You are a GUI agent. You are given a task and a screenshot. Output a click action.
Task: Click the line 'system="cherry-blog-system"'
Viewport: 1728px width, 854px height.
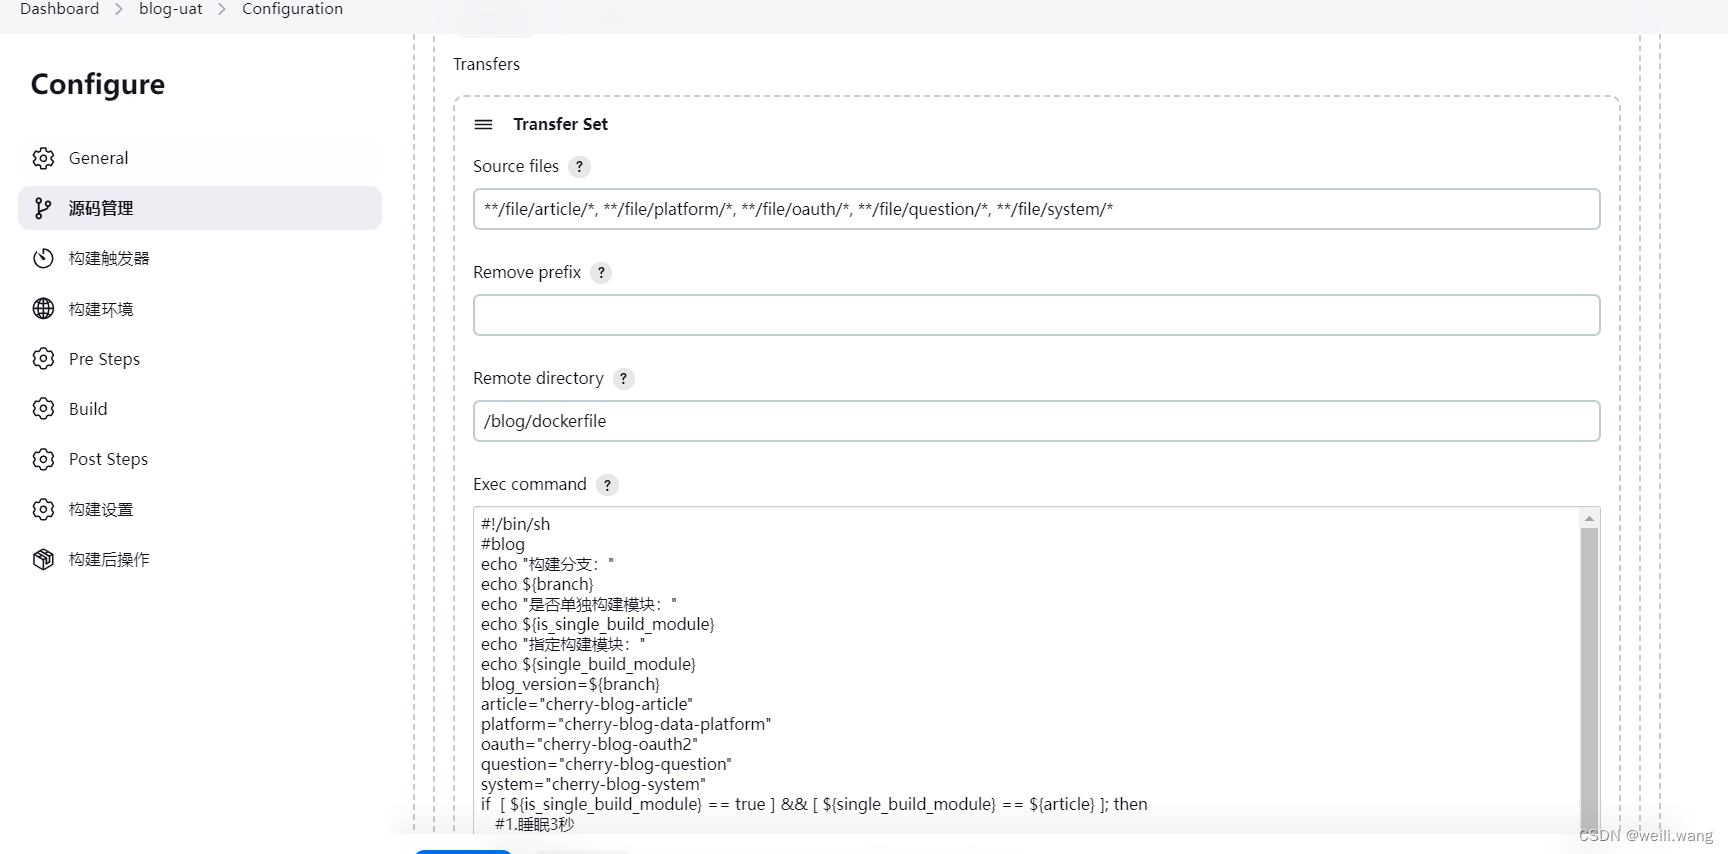point(593,784)
